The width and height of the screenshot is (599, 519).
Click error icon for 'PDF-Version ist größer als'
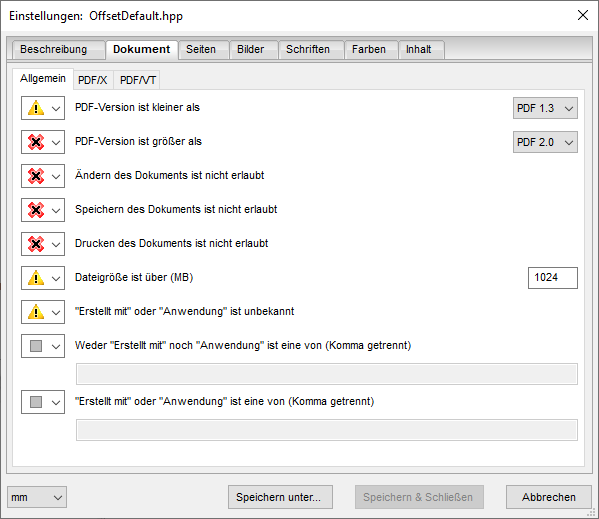36,142
